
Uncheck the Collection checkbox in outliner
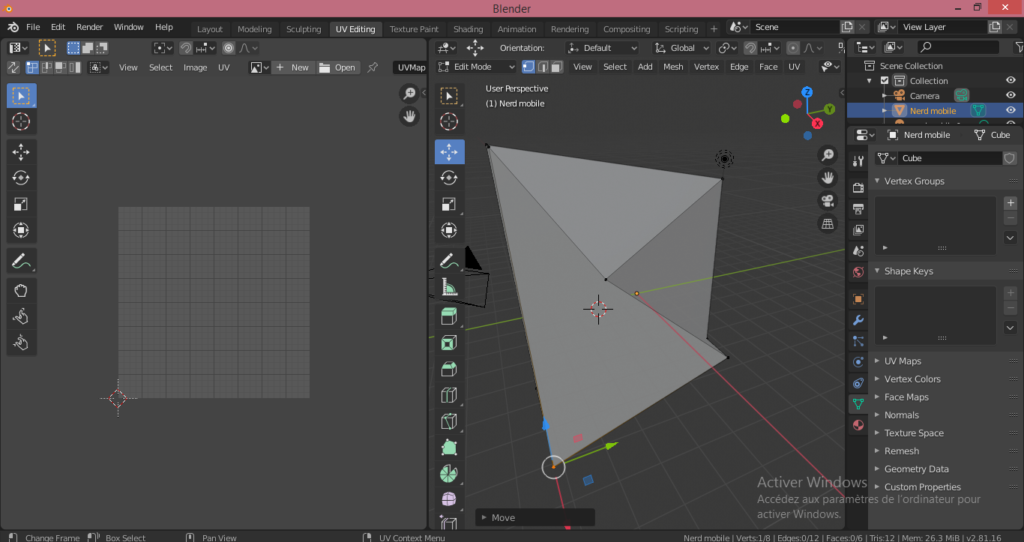(885, 81)
